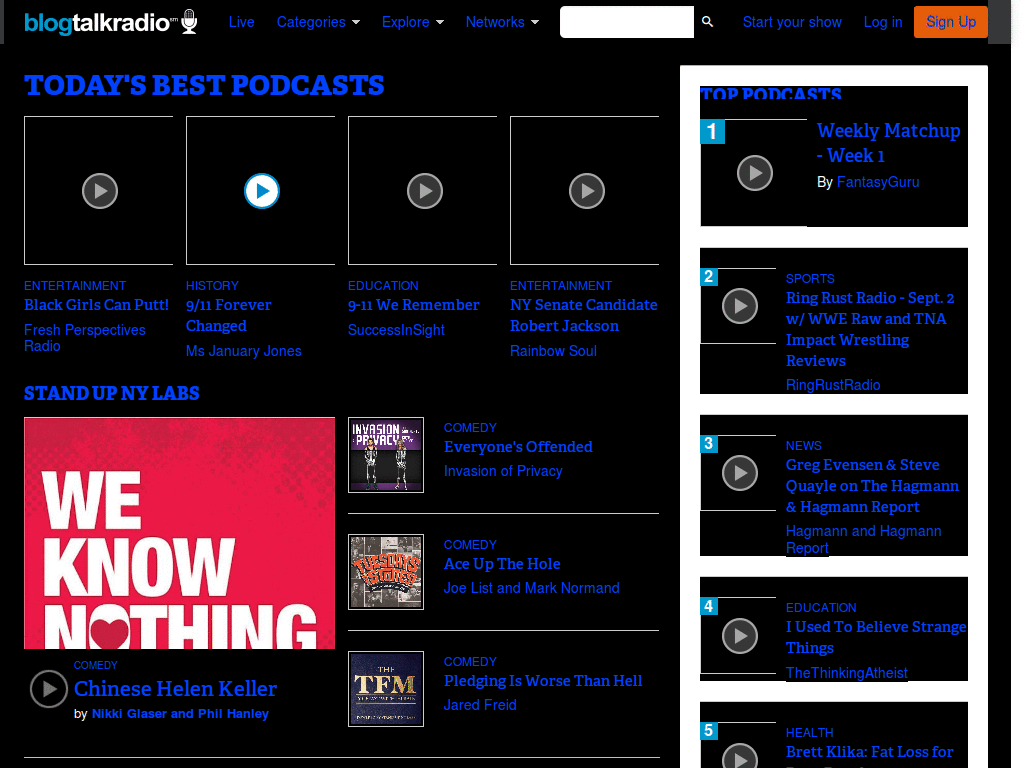The image size is (1024, 768).
Task: Play the Chinese Helen Keller episode
Action: coord(49,689)
